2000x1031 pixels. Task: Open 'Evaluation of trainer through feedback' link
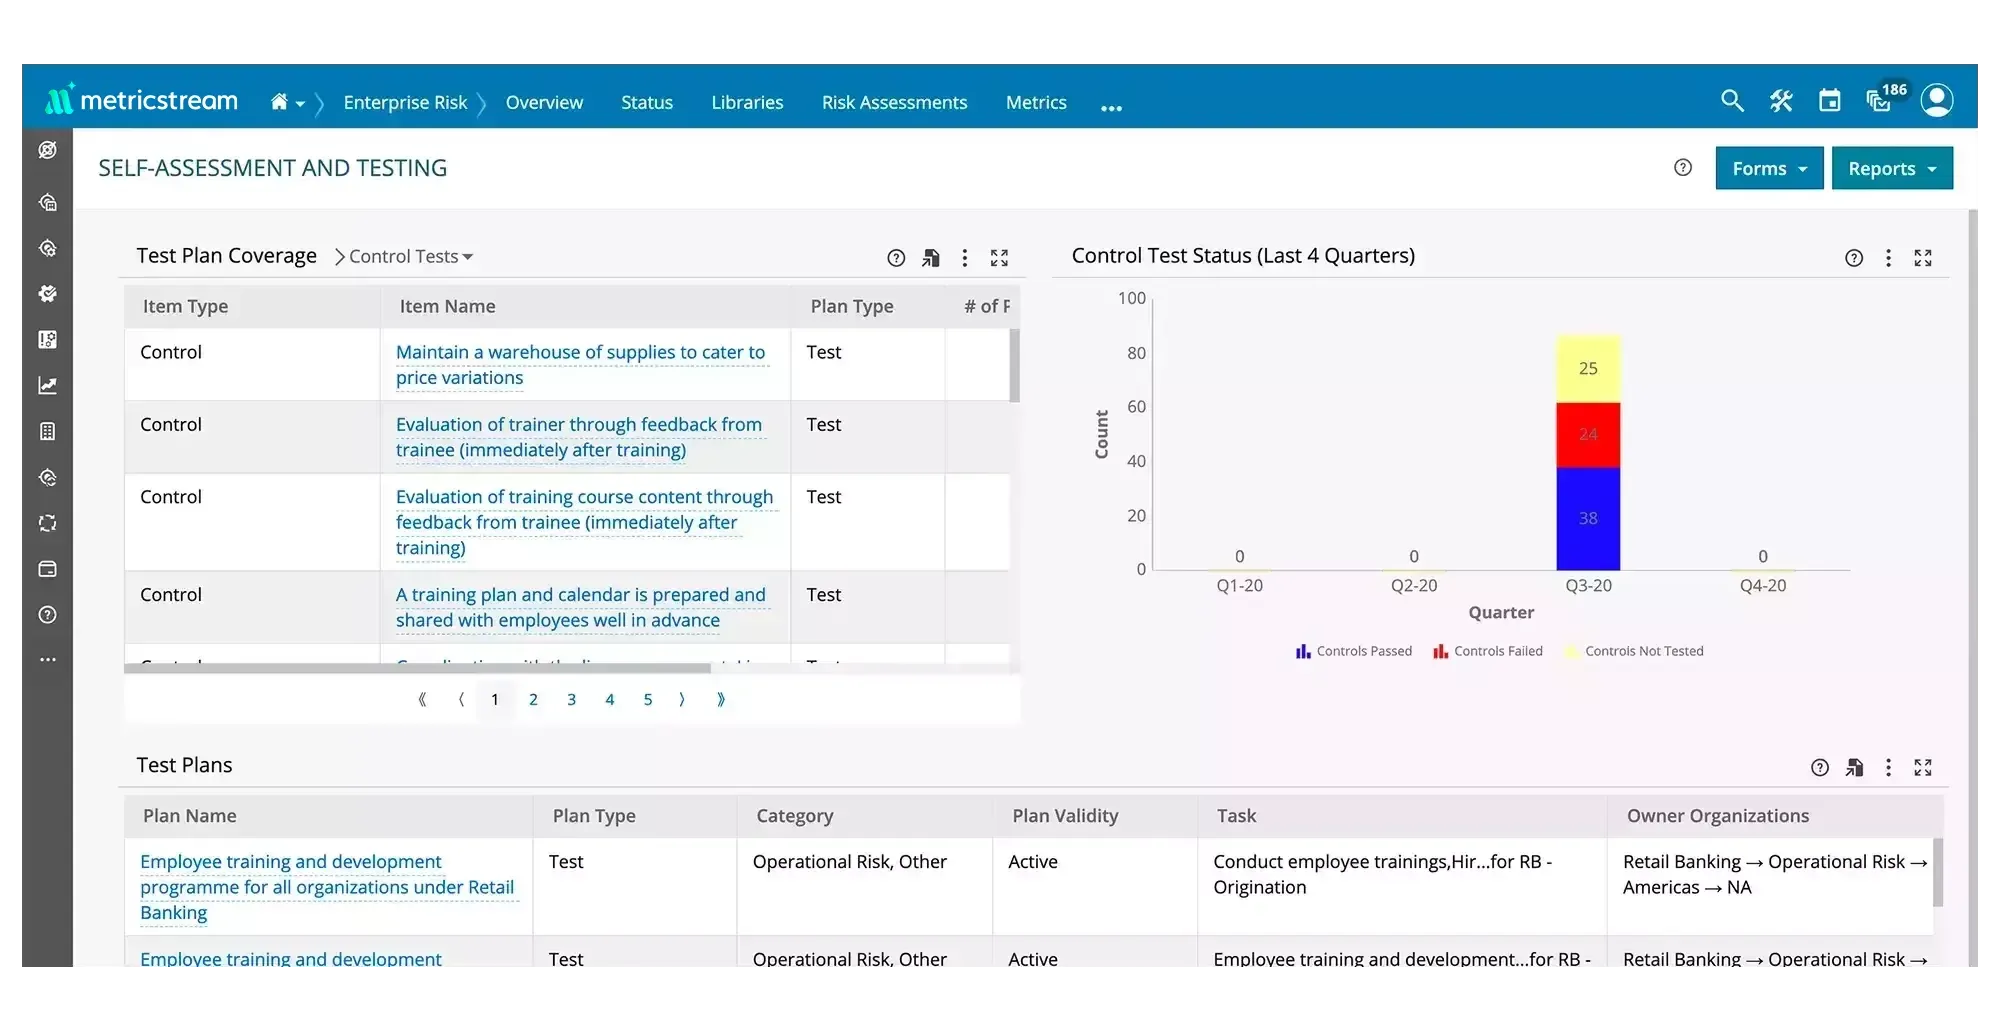[x=579, y=437]
